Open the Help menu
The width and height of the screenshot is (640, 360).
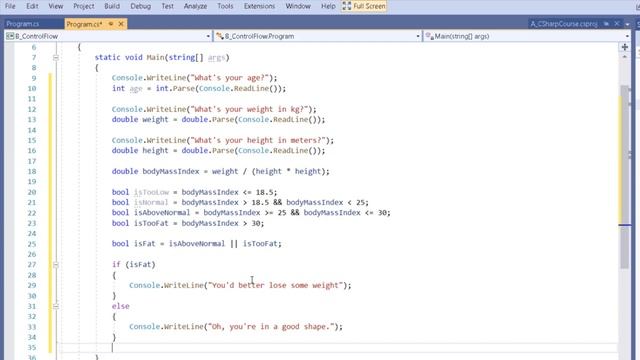(x=328, y=6)
